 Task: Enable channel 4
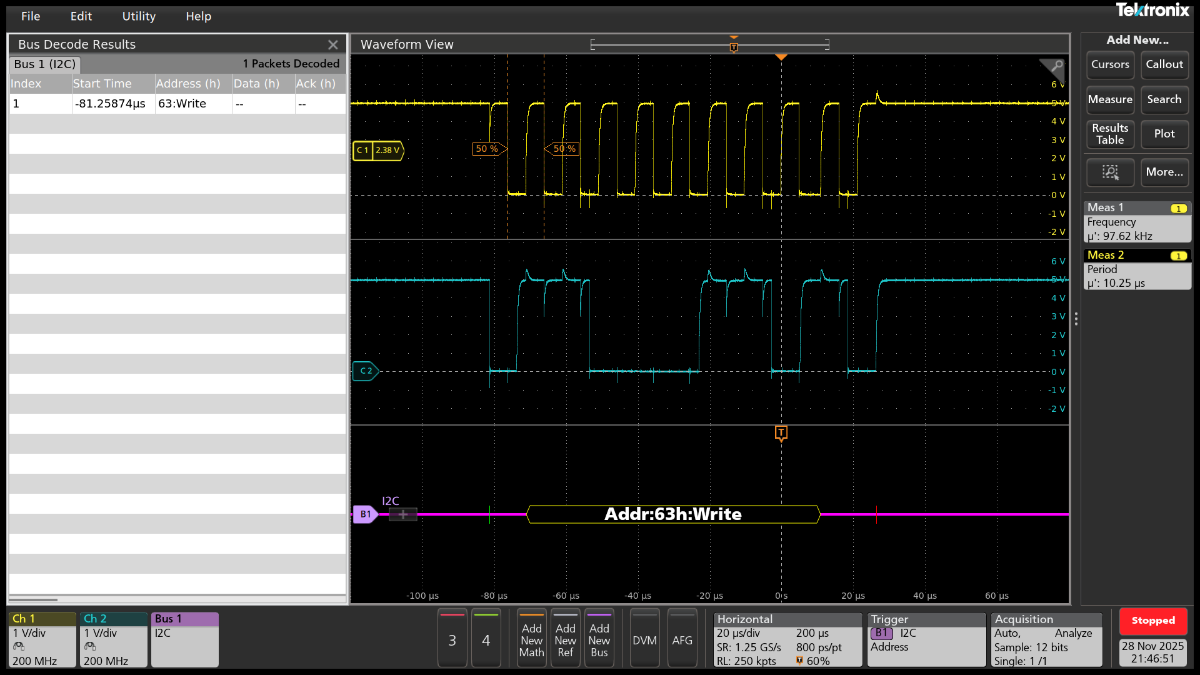[x=487, y=638]
